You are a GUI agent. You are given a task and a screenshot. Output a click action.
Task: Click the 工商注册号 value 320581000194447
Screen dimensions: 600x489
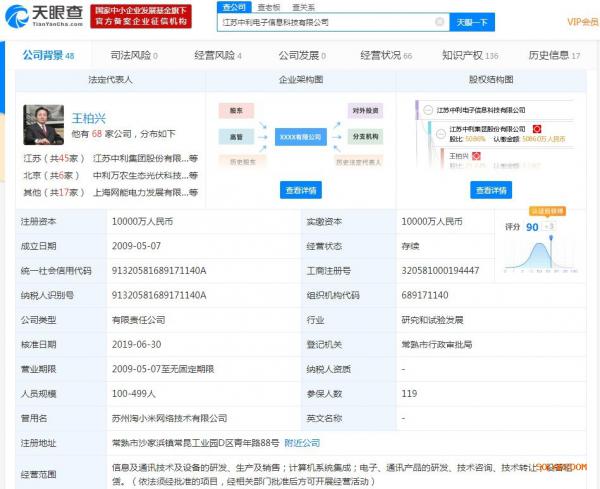coord(440,271)
